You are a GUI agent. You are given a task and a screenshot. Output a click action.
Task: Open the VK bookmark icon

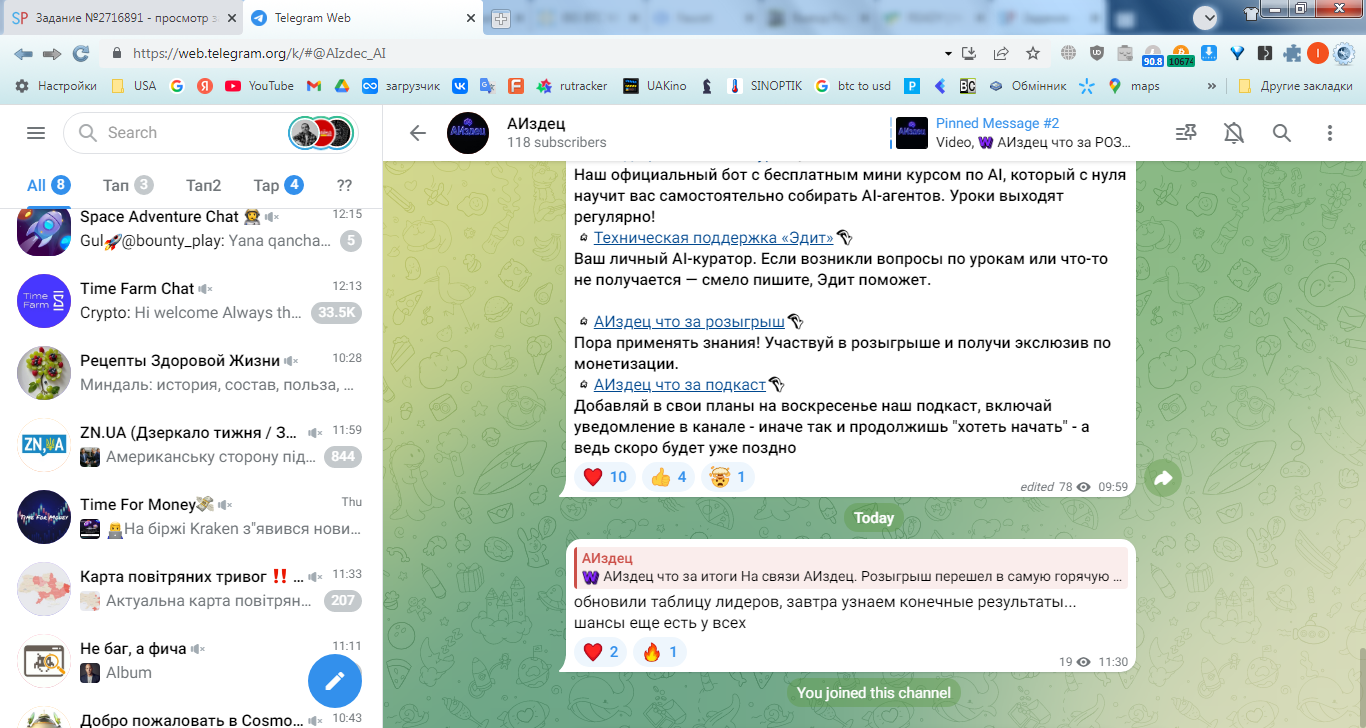(460, 86)
